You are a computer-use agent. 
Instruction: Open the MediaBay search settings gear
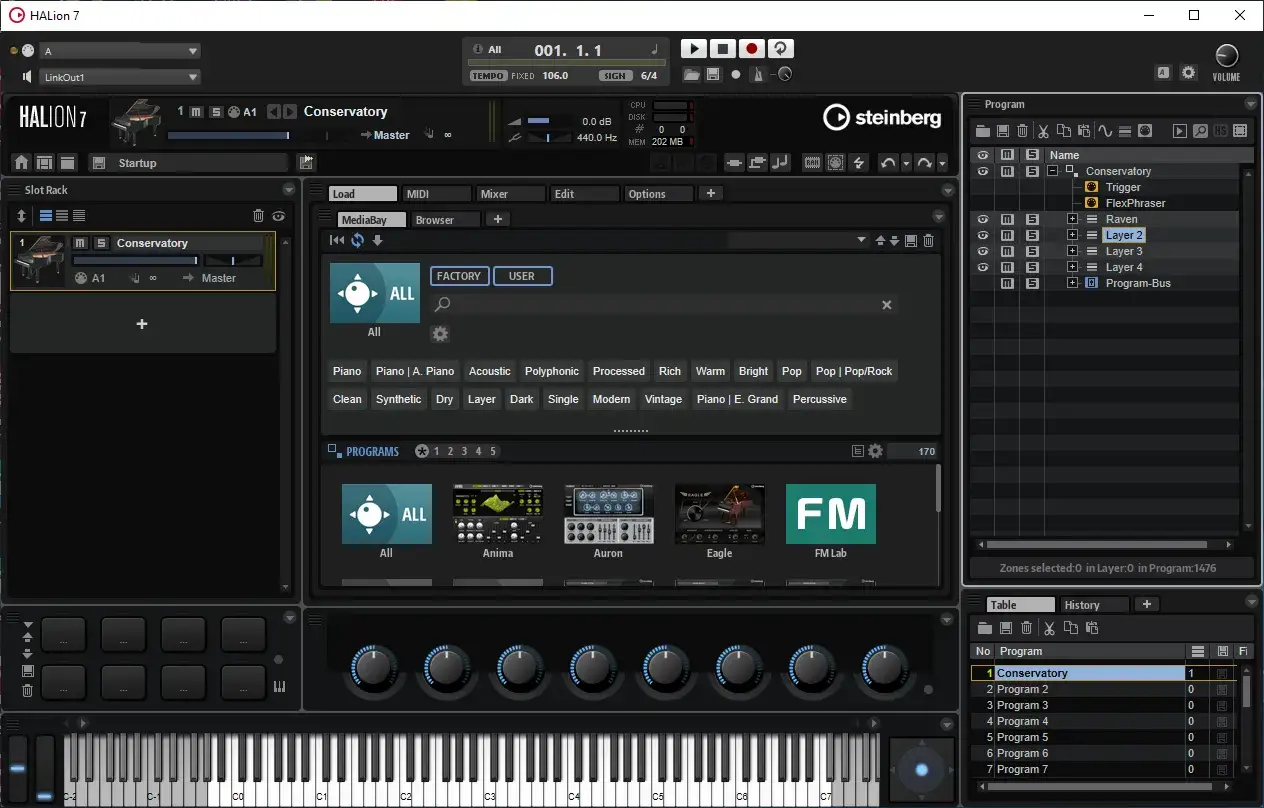coord(440,334)
